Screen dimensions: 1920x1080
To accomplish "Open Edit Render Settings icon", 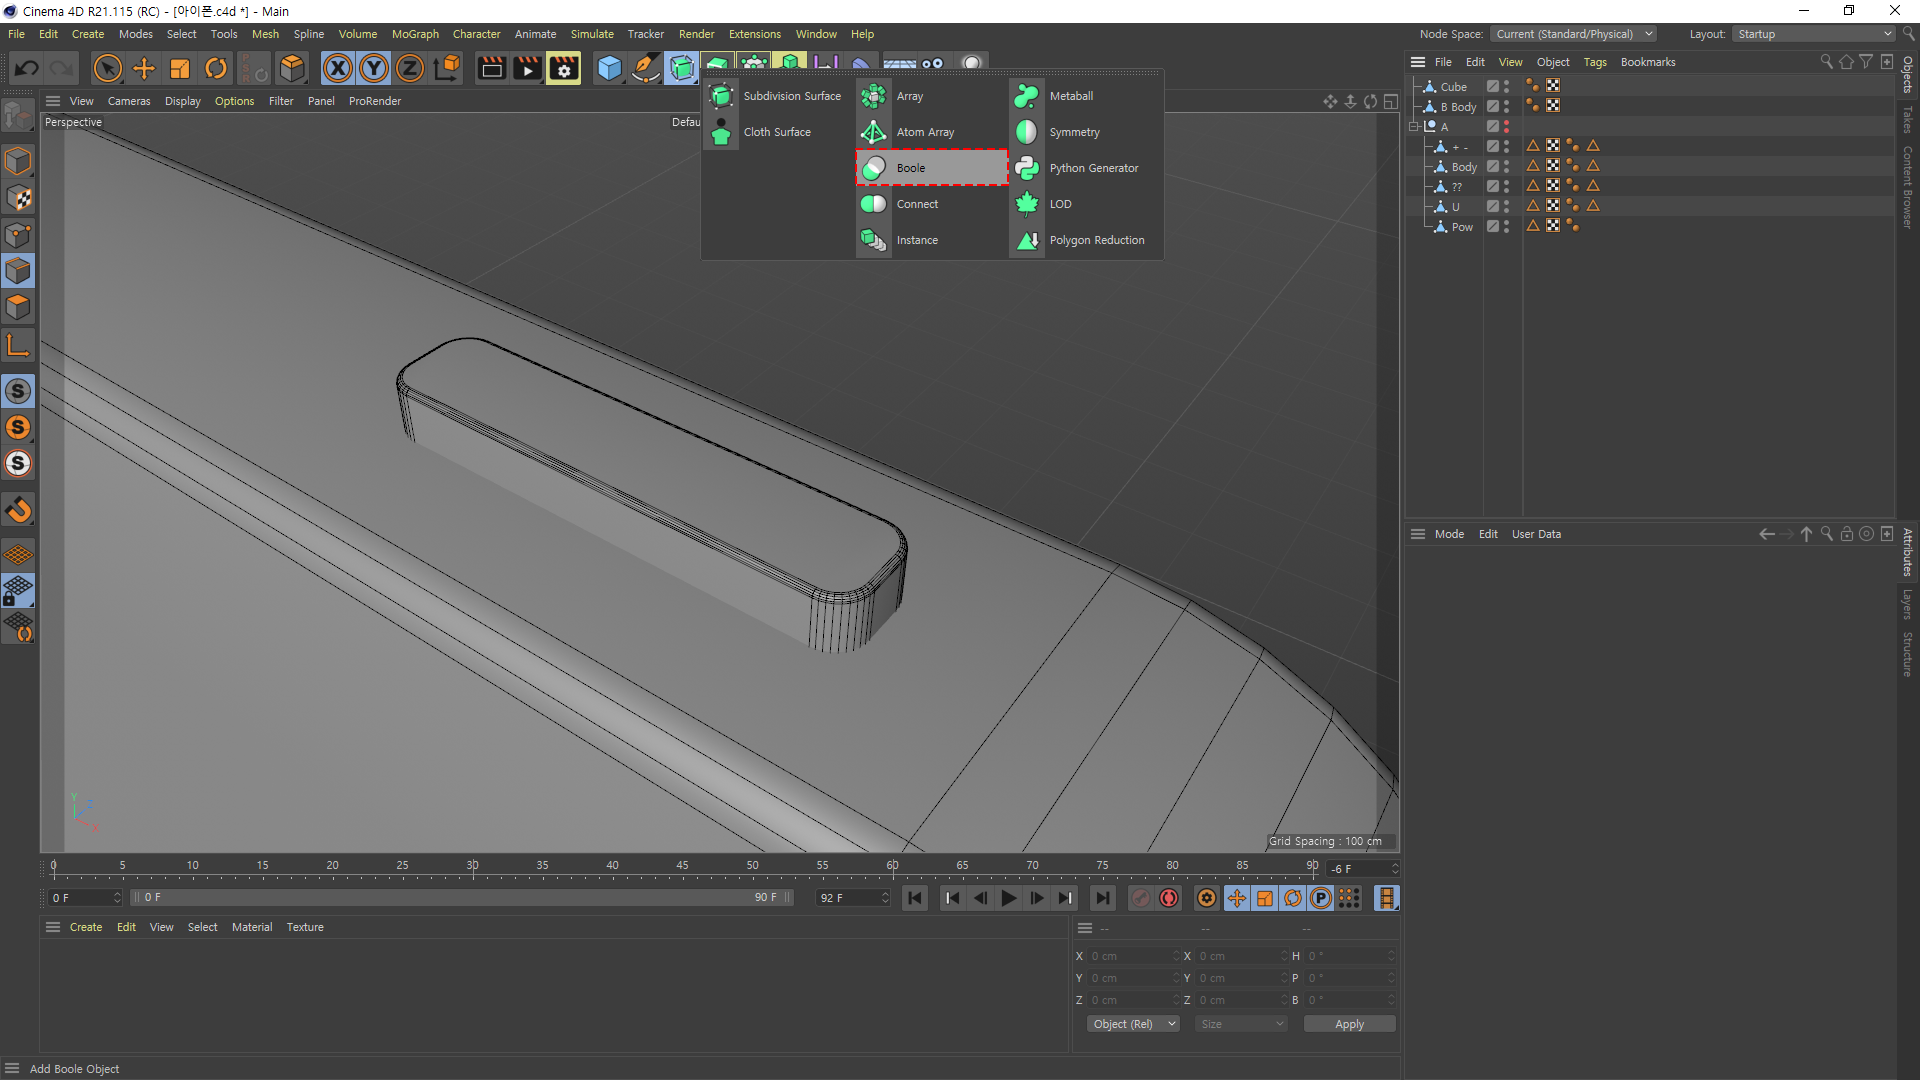I will [563, 68].
